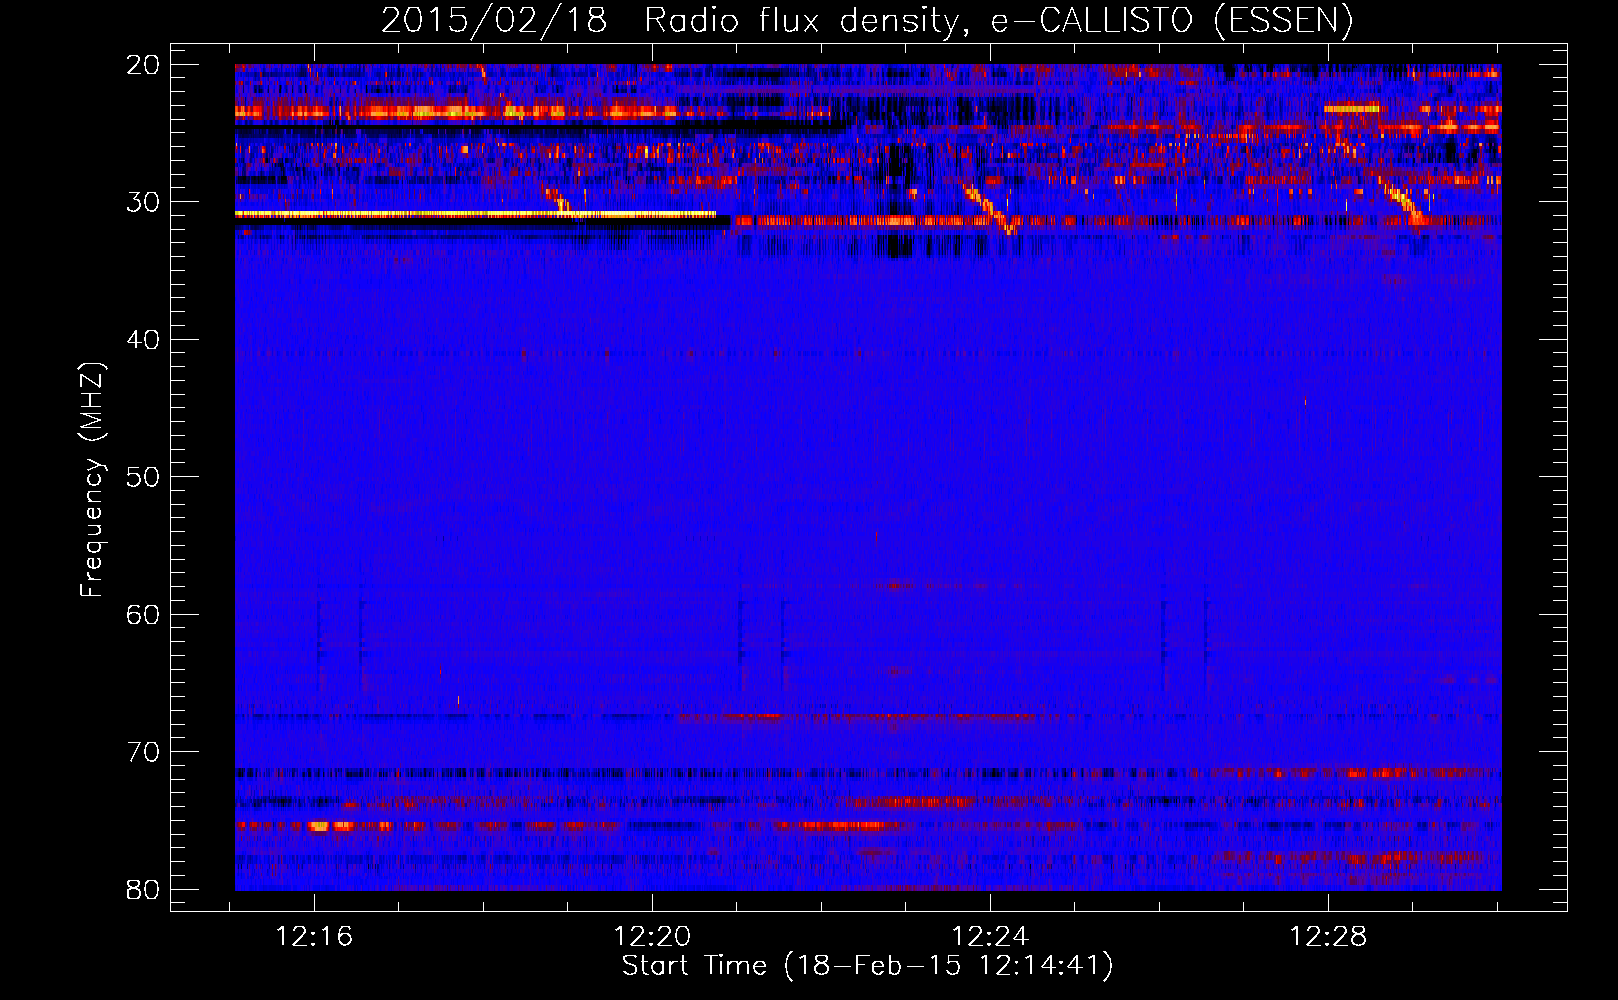The image size is (1618, 1000).
Task: Click the "20" frequency tick label
Action: click(143, 65)
